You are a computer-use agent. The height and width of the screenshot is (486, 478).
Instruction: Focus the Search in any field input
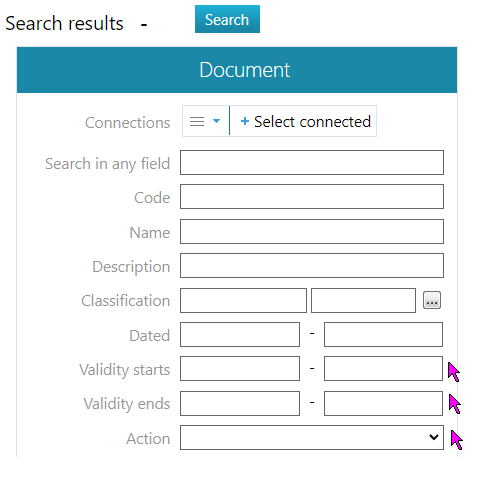coord(312,163)
